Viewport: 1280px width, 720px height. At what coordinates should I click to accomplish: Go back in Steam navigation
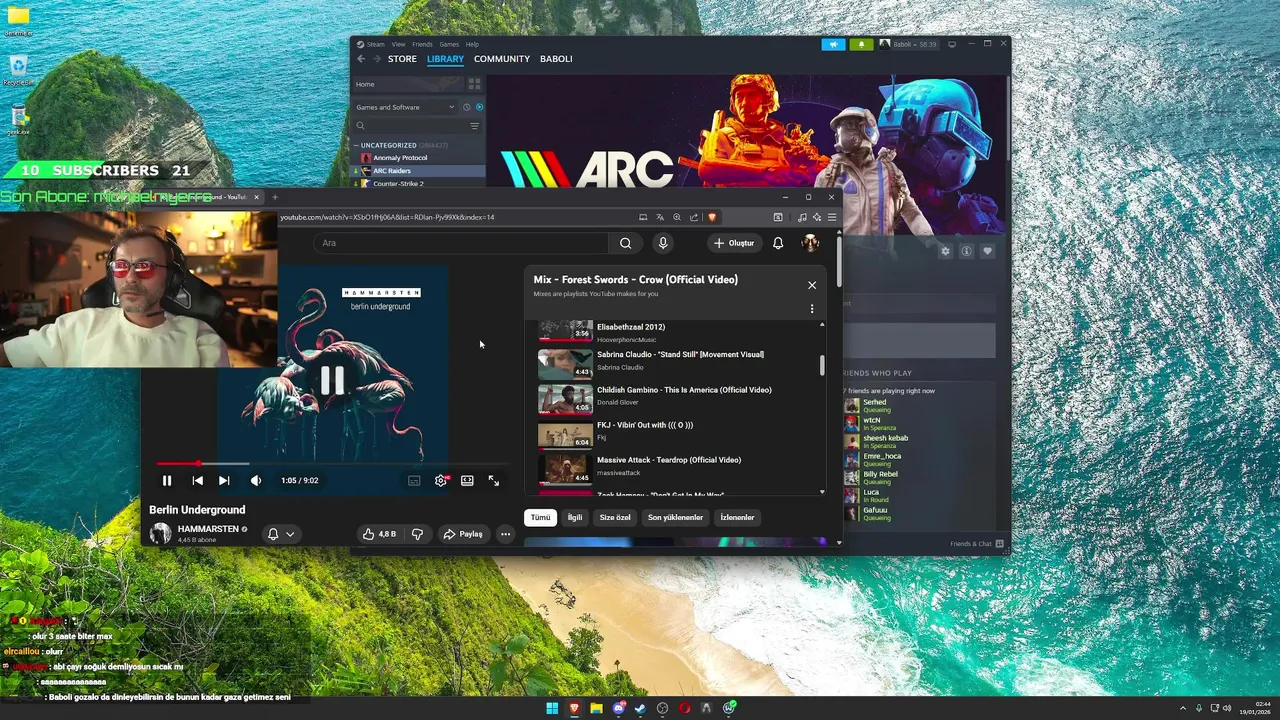pyautogui.click(x=361, y=59)
